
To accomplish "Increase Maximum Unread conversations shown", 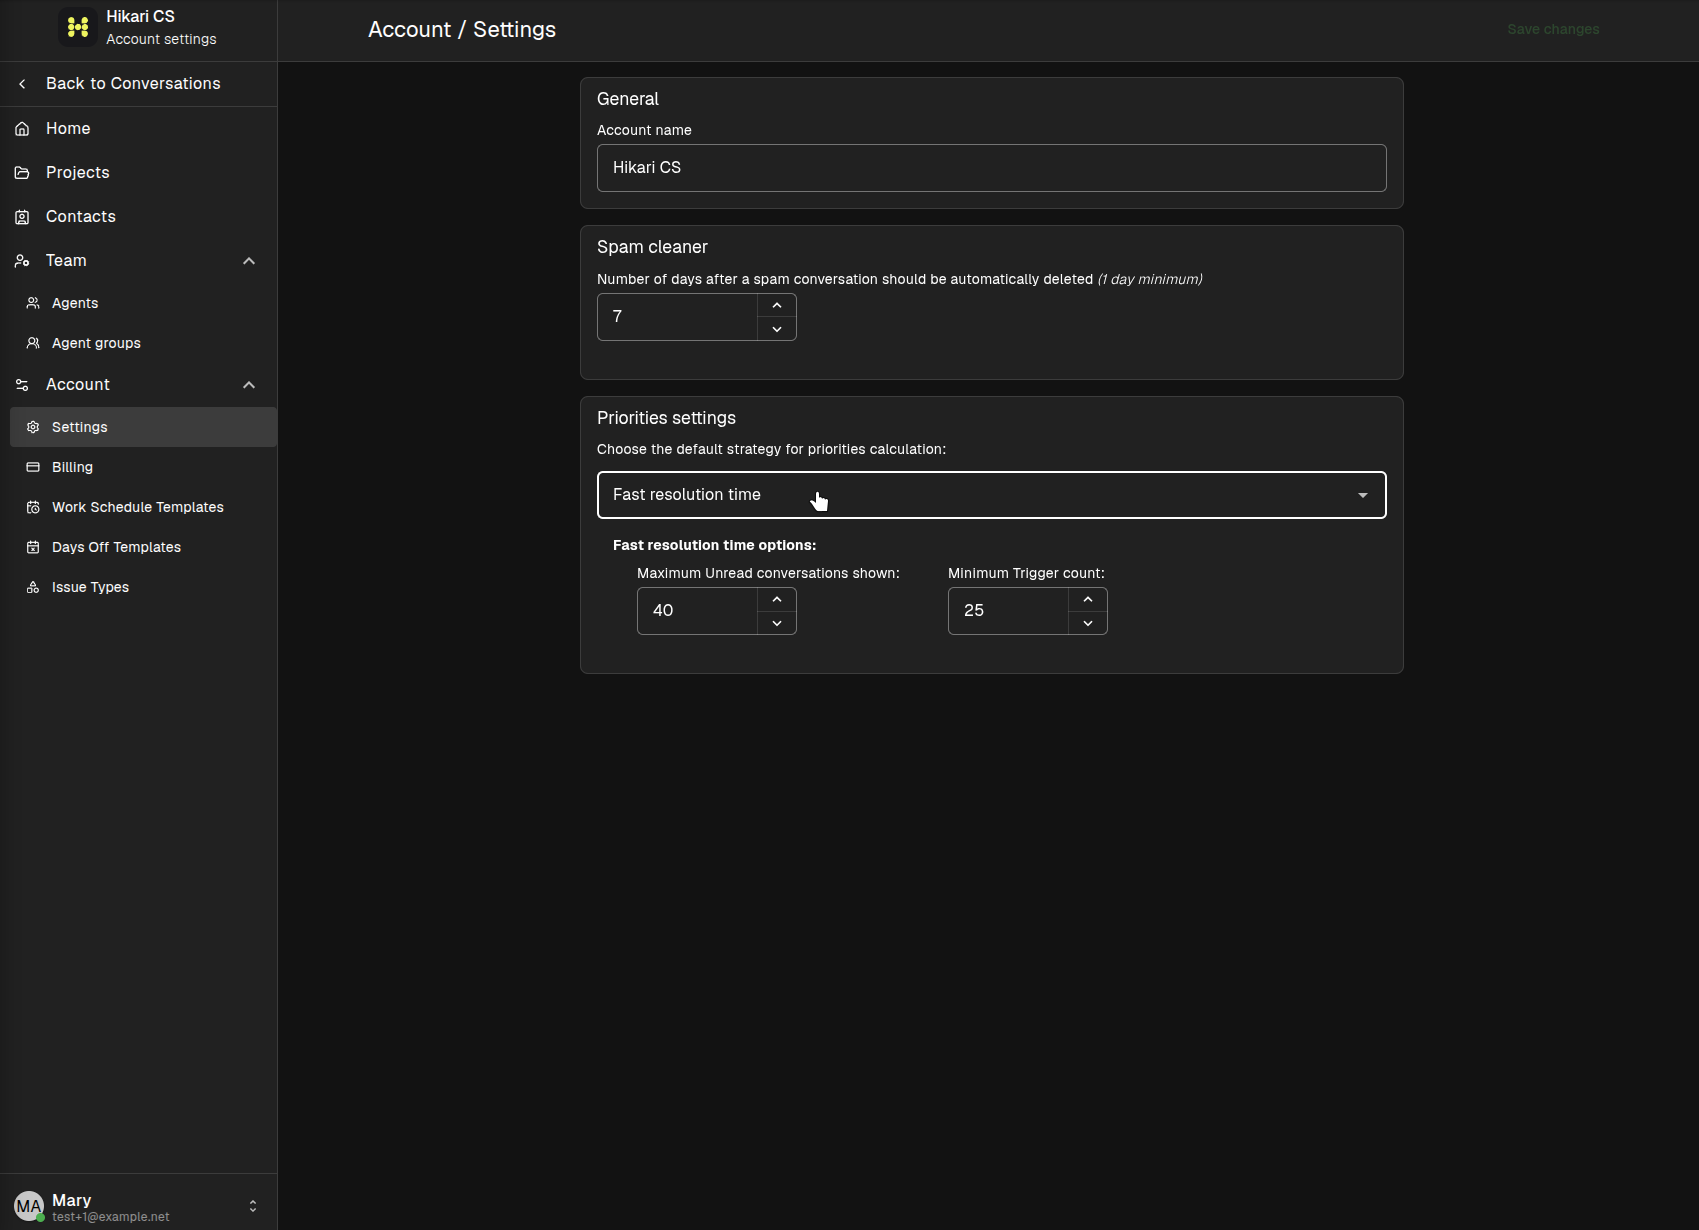I will pos(777,599).
